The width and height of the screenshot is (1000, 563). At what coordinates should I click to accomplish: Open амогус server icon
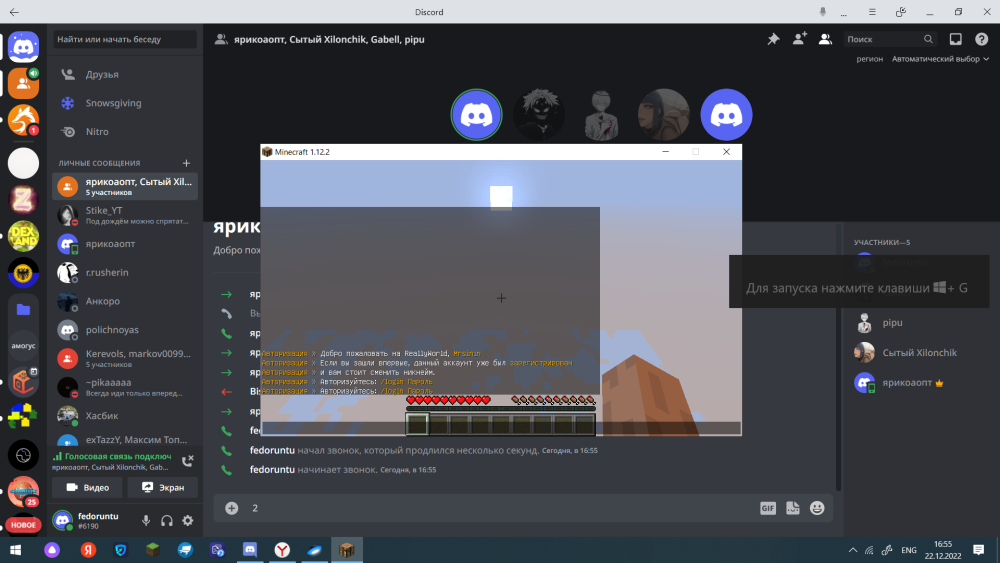(x=24, y=346)
